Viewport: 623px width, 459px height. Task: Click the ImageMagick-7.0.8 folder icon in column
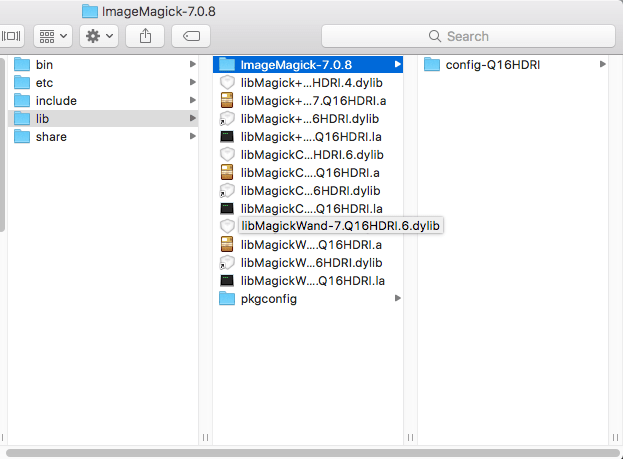tap(227, 64)
